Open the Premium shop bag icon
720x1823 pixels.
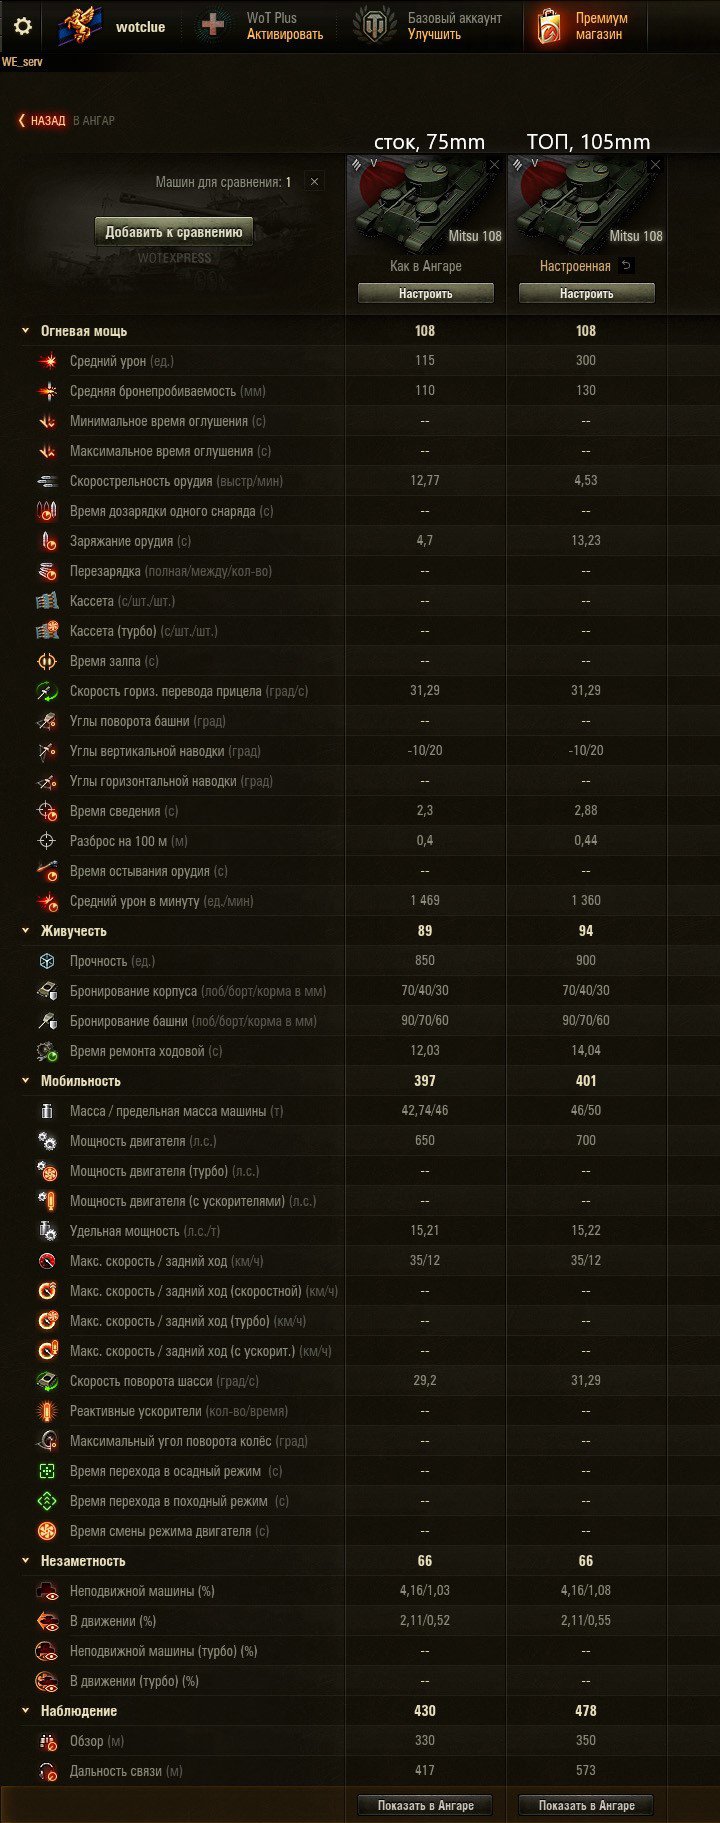[548, 26]
